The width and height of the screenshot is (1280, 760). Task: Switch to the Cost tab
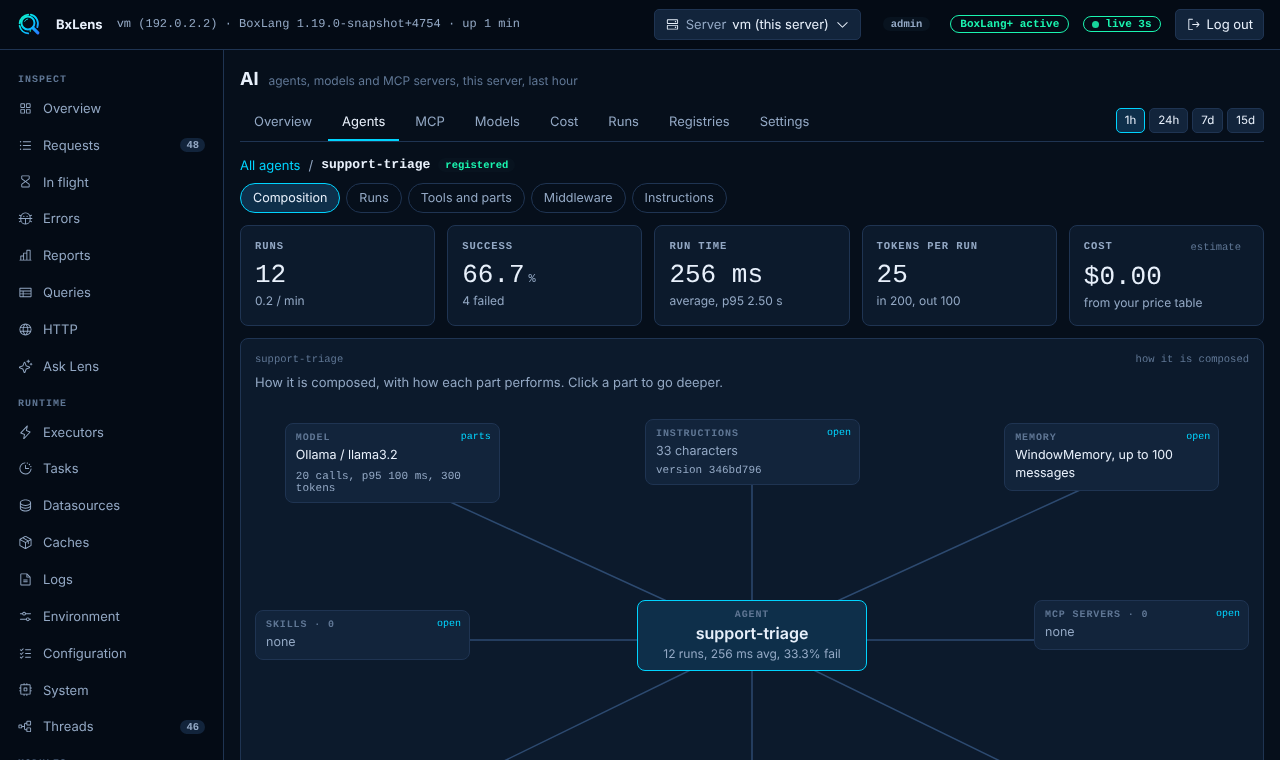click(x=564, y=121)
